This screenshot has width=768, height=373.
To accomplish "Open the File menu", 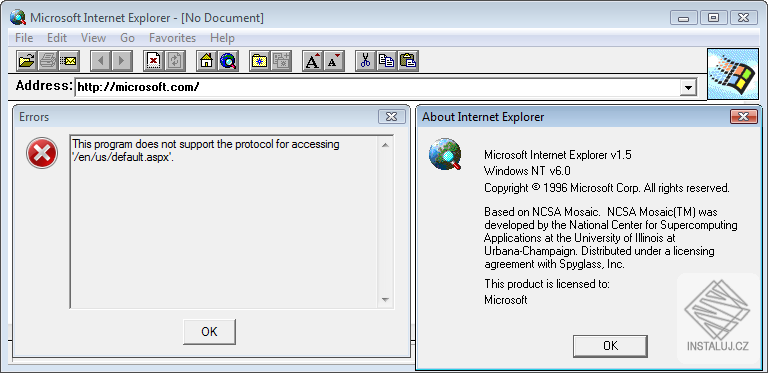I will 24,38.
